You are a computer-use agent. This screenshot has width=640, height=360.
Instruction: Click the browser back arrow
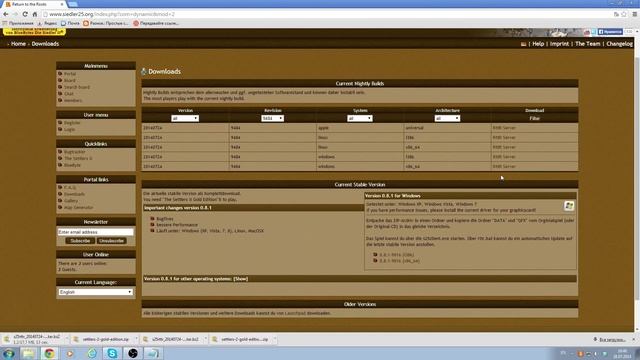point(6,14)
